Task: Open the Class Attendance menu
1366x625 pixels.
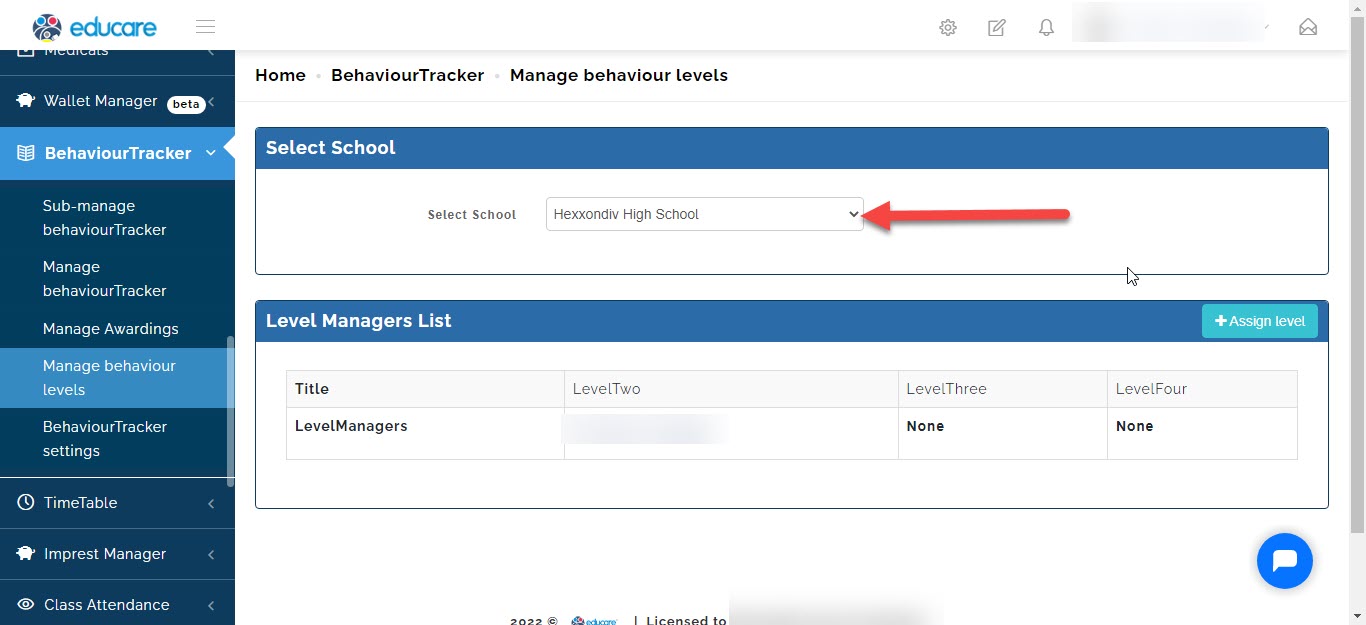Action: (117, 605)
